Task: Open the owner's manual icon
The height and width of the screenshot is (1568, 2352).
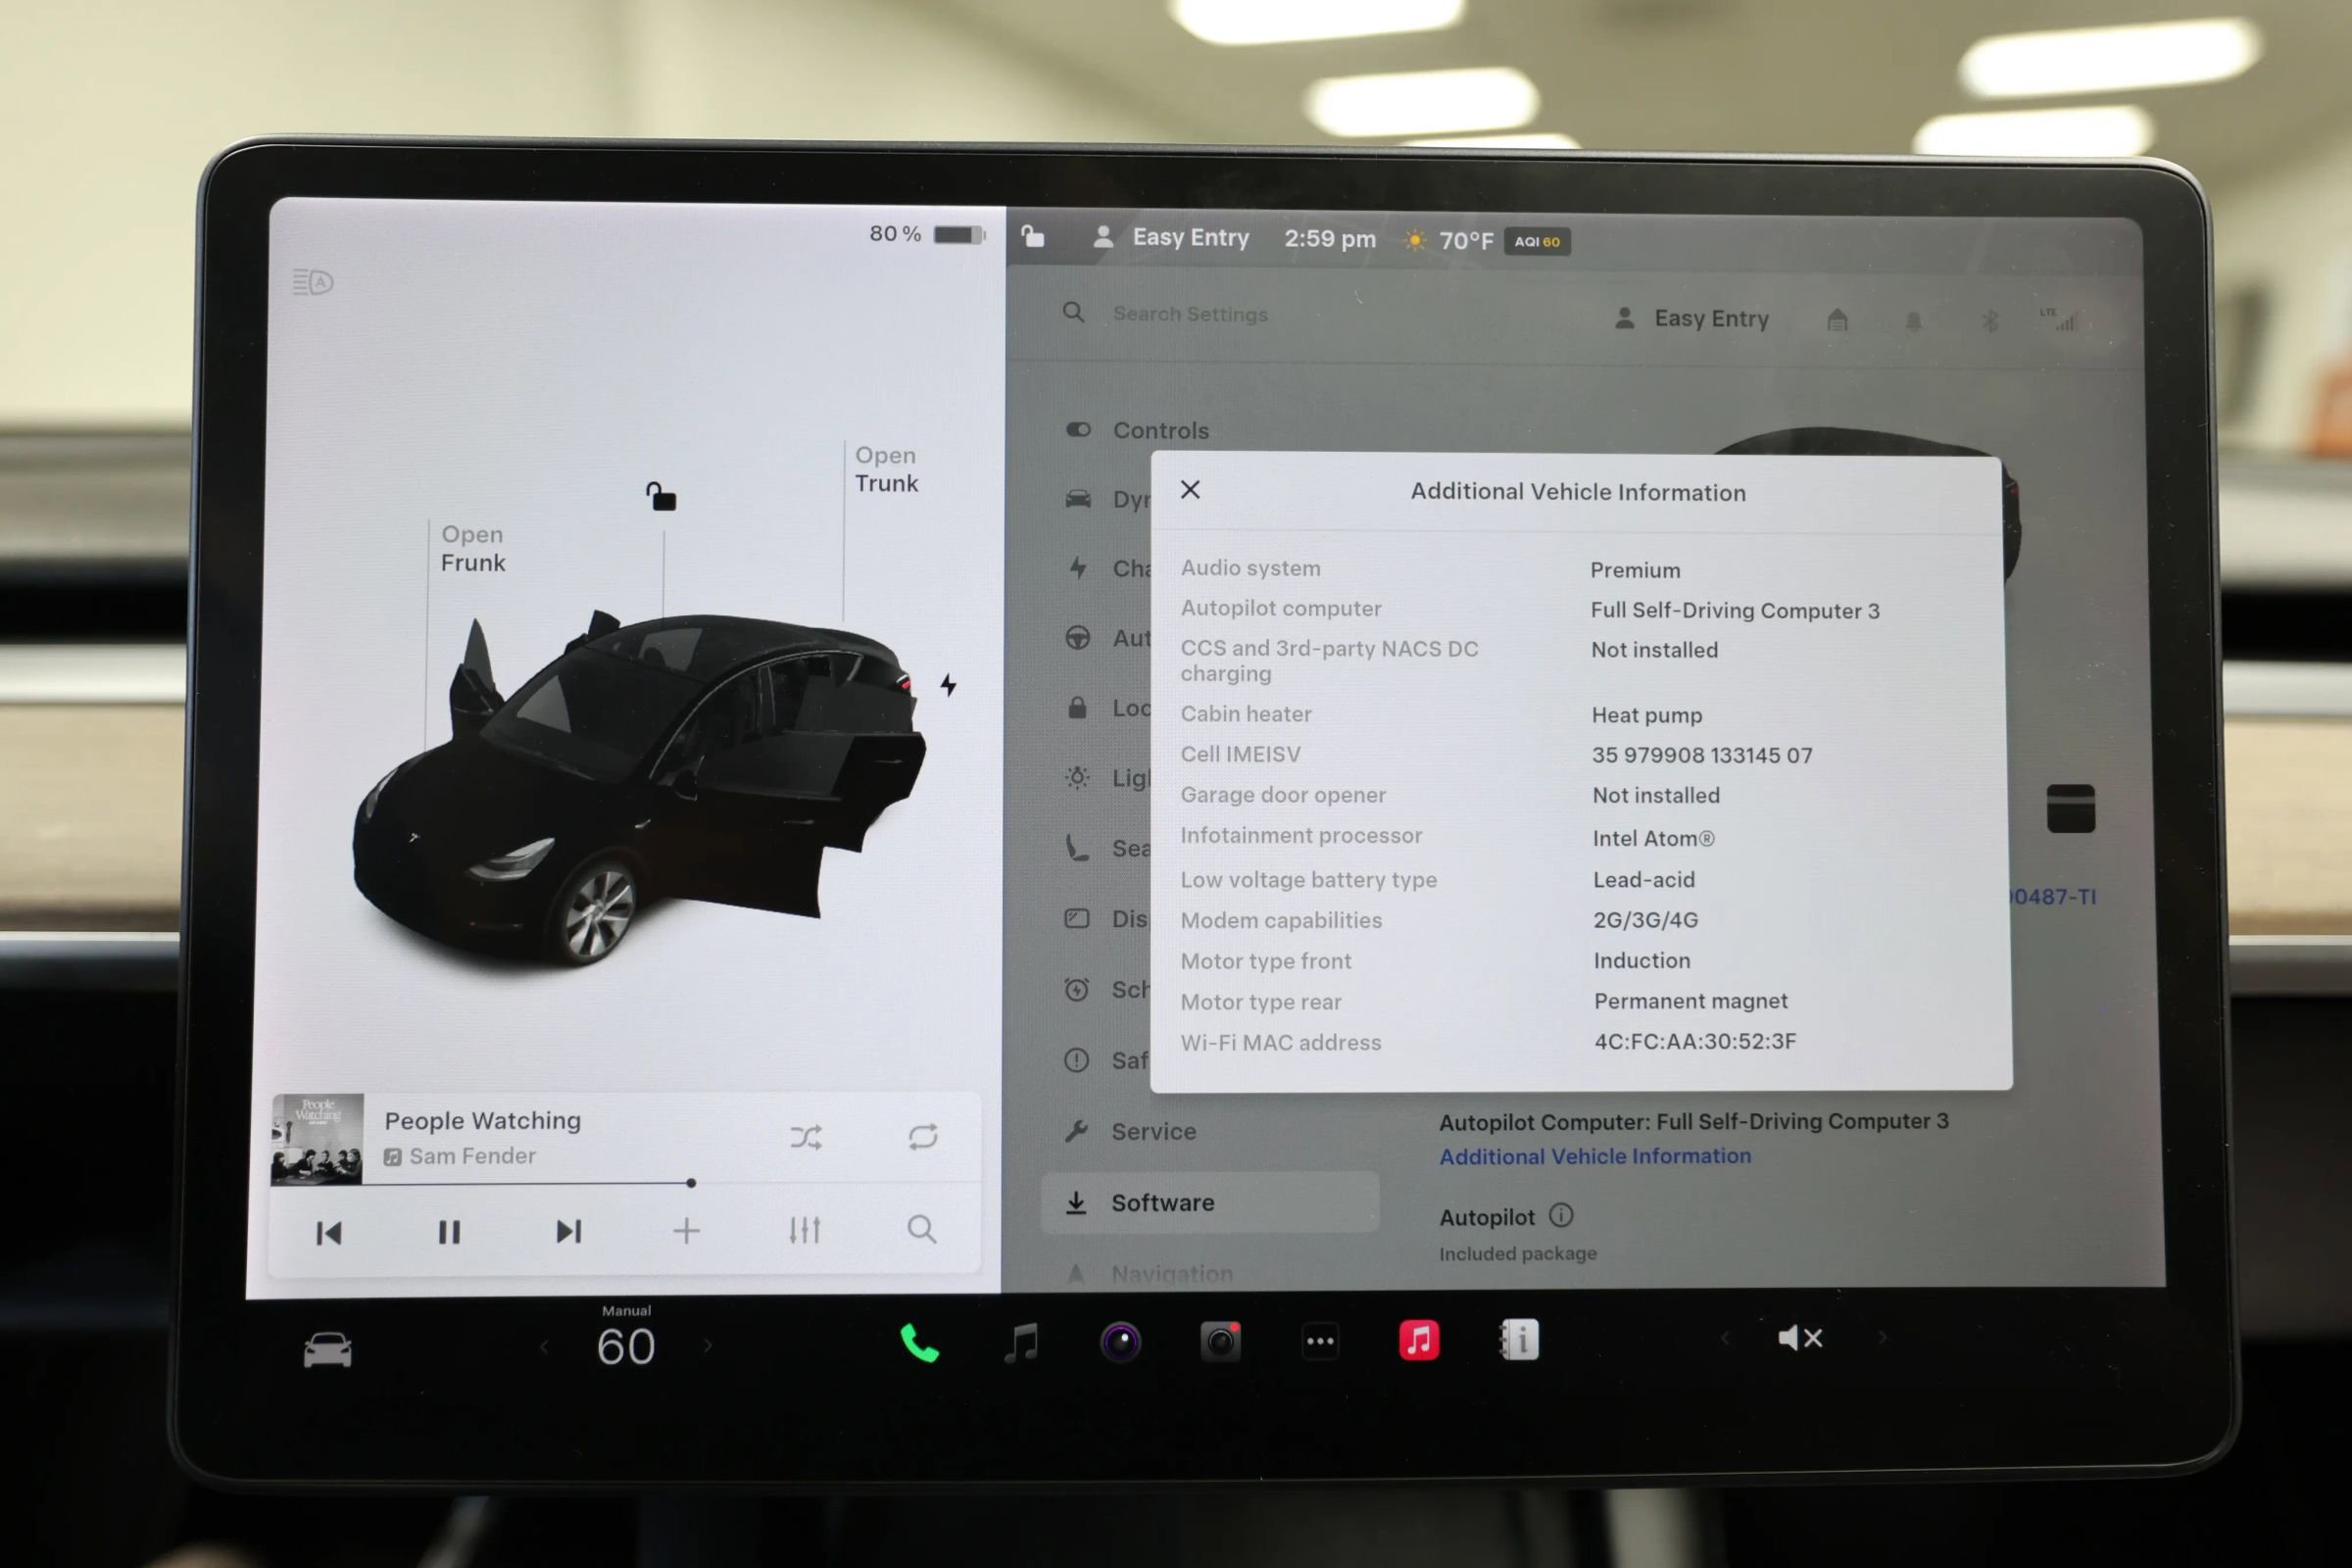Action: (1519, 1340)
